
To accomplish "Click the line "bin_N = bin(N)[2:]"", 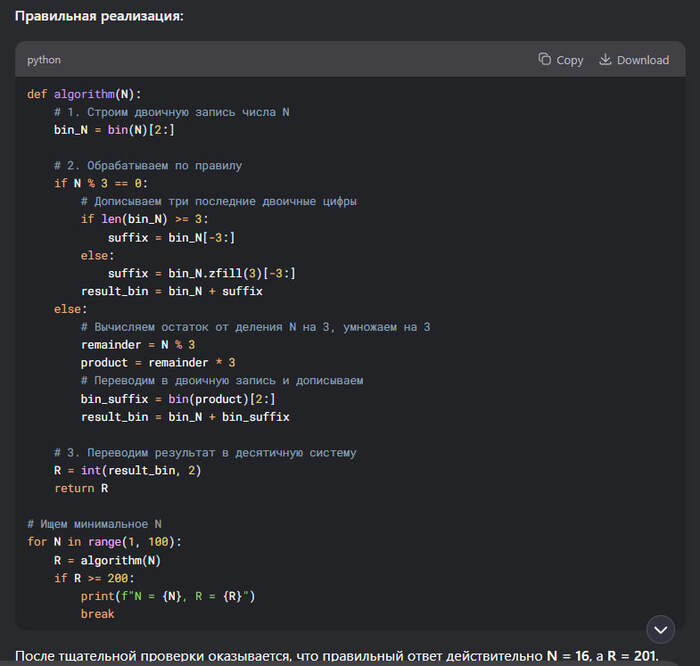I will [x=115, y=130].
